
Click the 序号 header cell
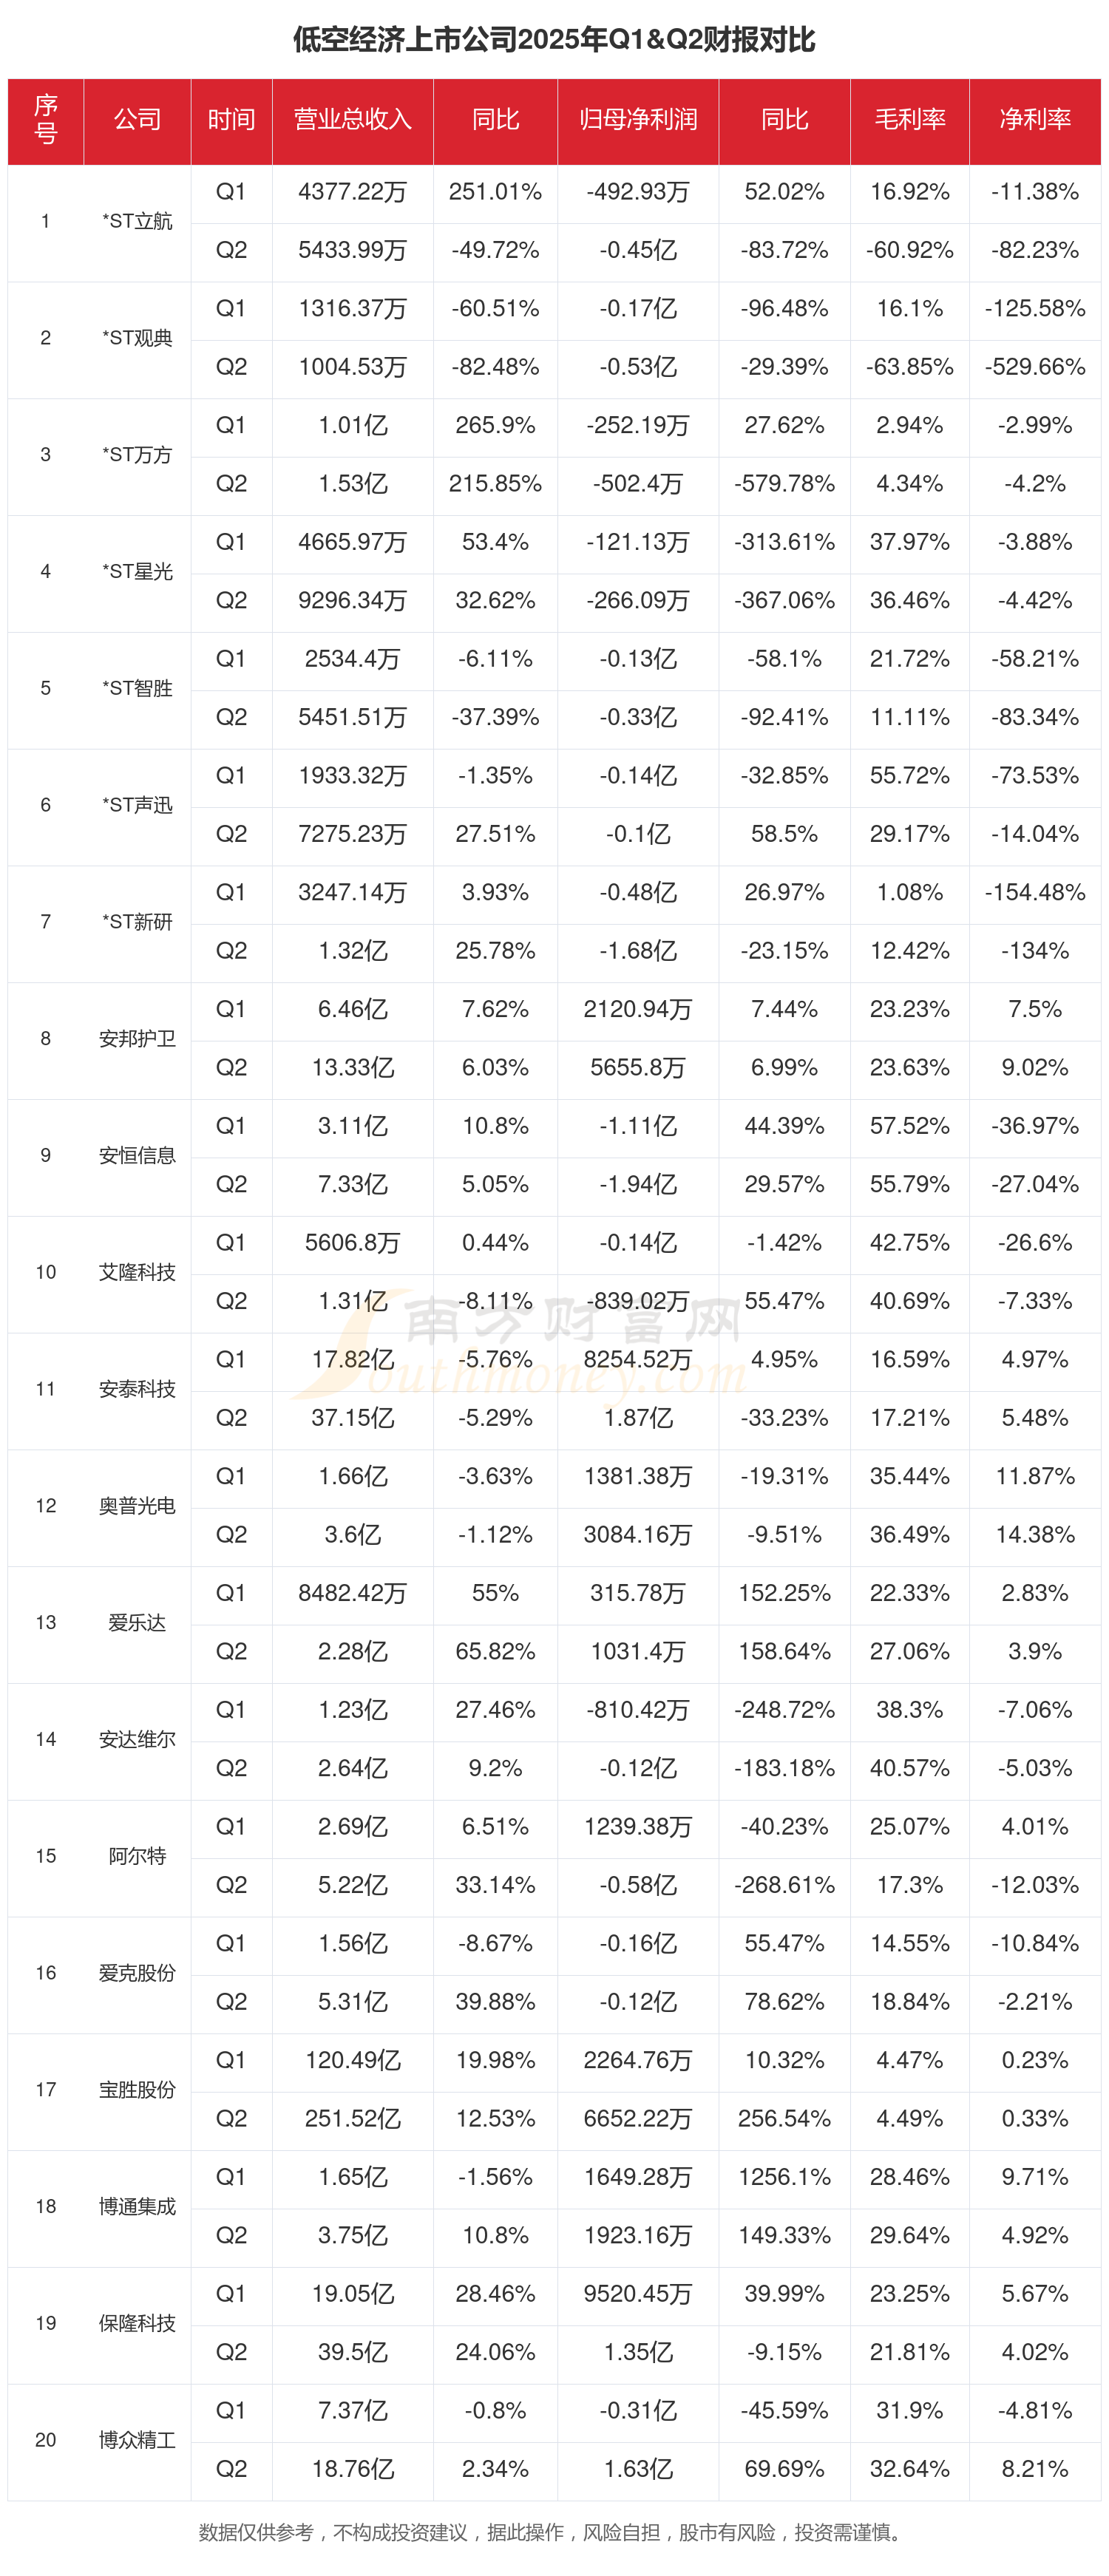45,120
